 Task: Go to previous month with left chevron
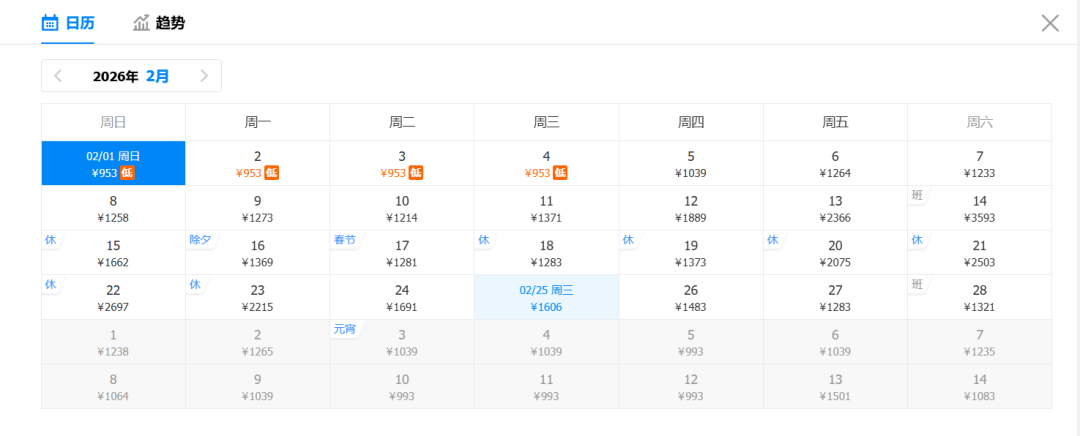(x=59, y=76)
